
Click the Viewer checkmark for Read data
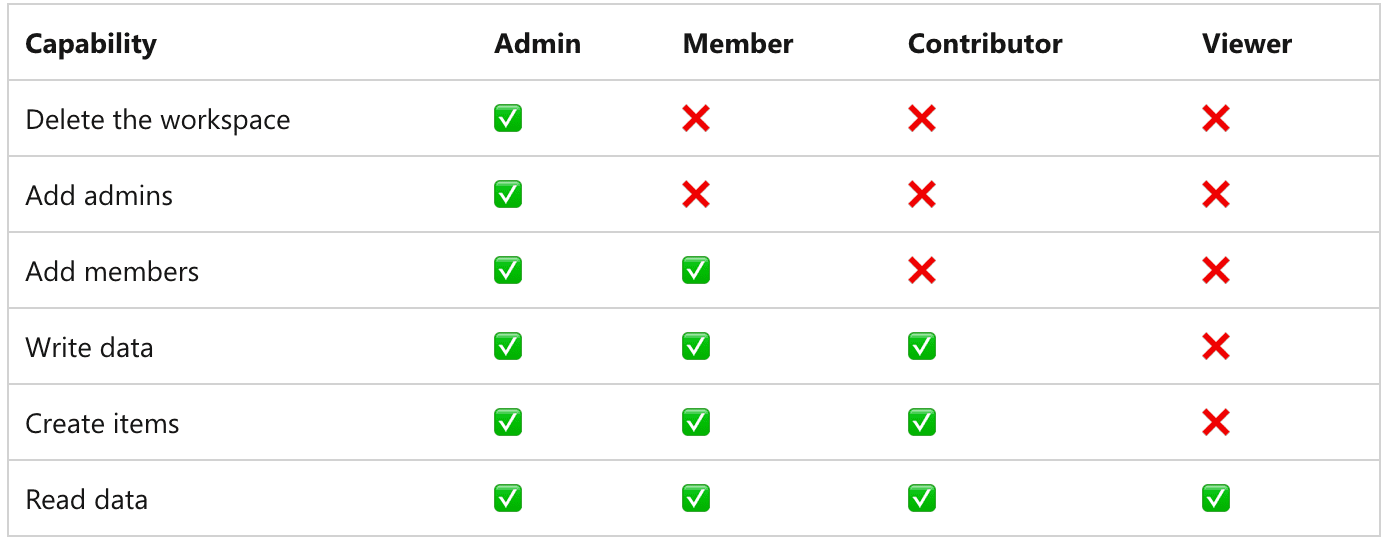(1216, 499)
